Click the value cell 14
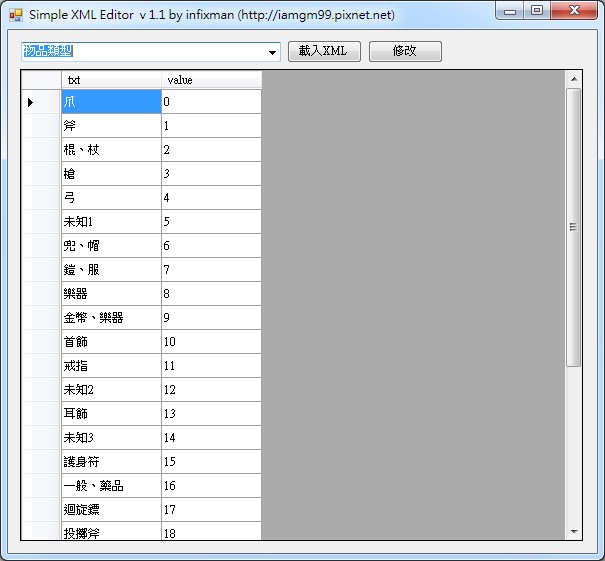 tap(211, 438)
